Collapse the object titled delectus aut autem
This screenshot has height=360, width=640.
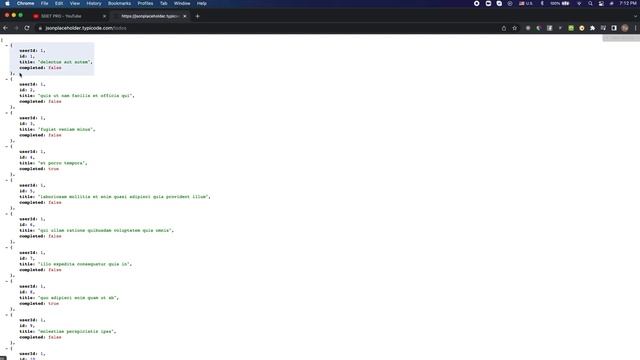click(x=7, y=45)
